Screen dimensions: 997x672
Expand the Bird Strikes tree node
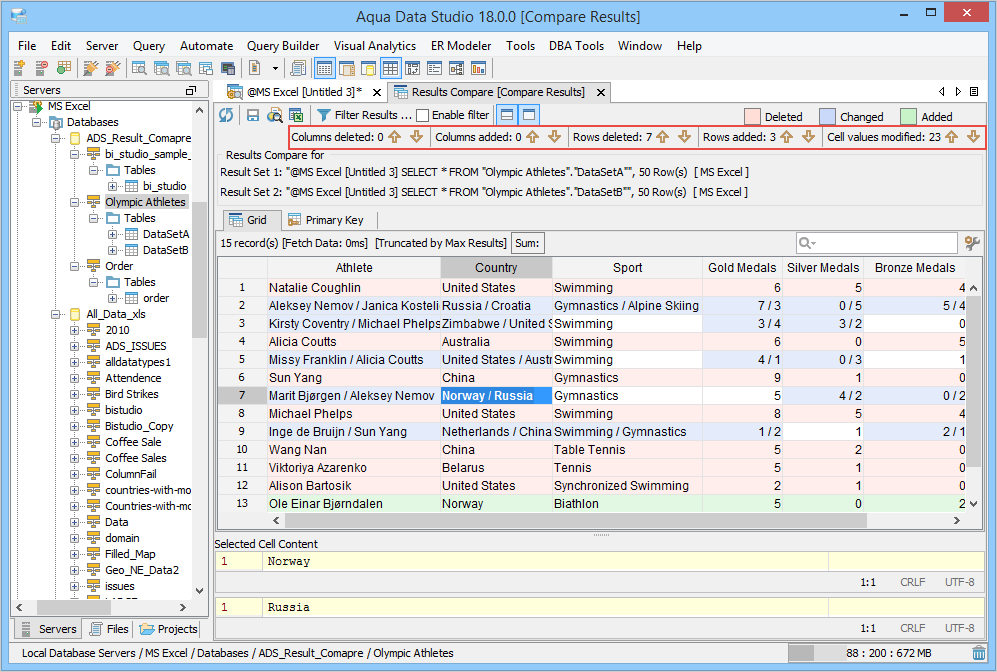(x=74, y=394)
